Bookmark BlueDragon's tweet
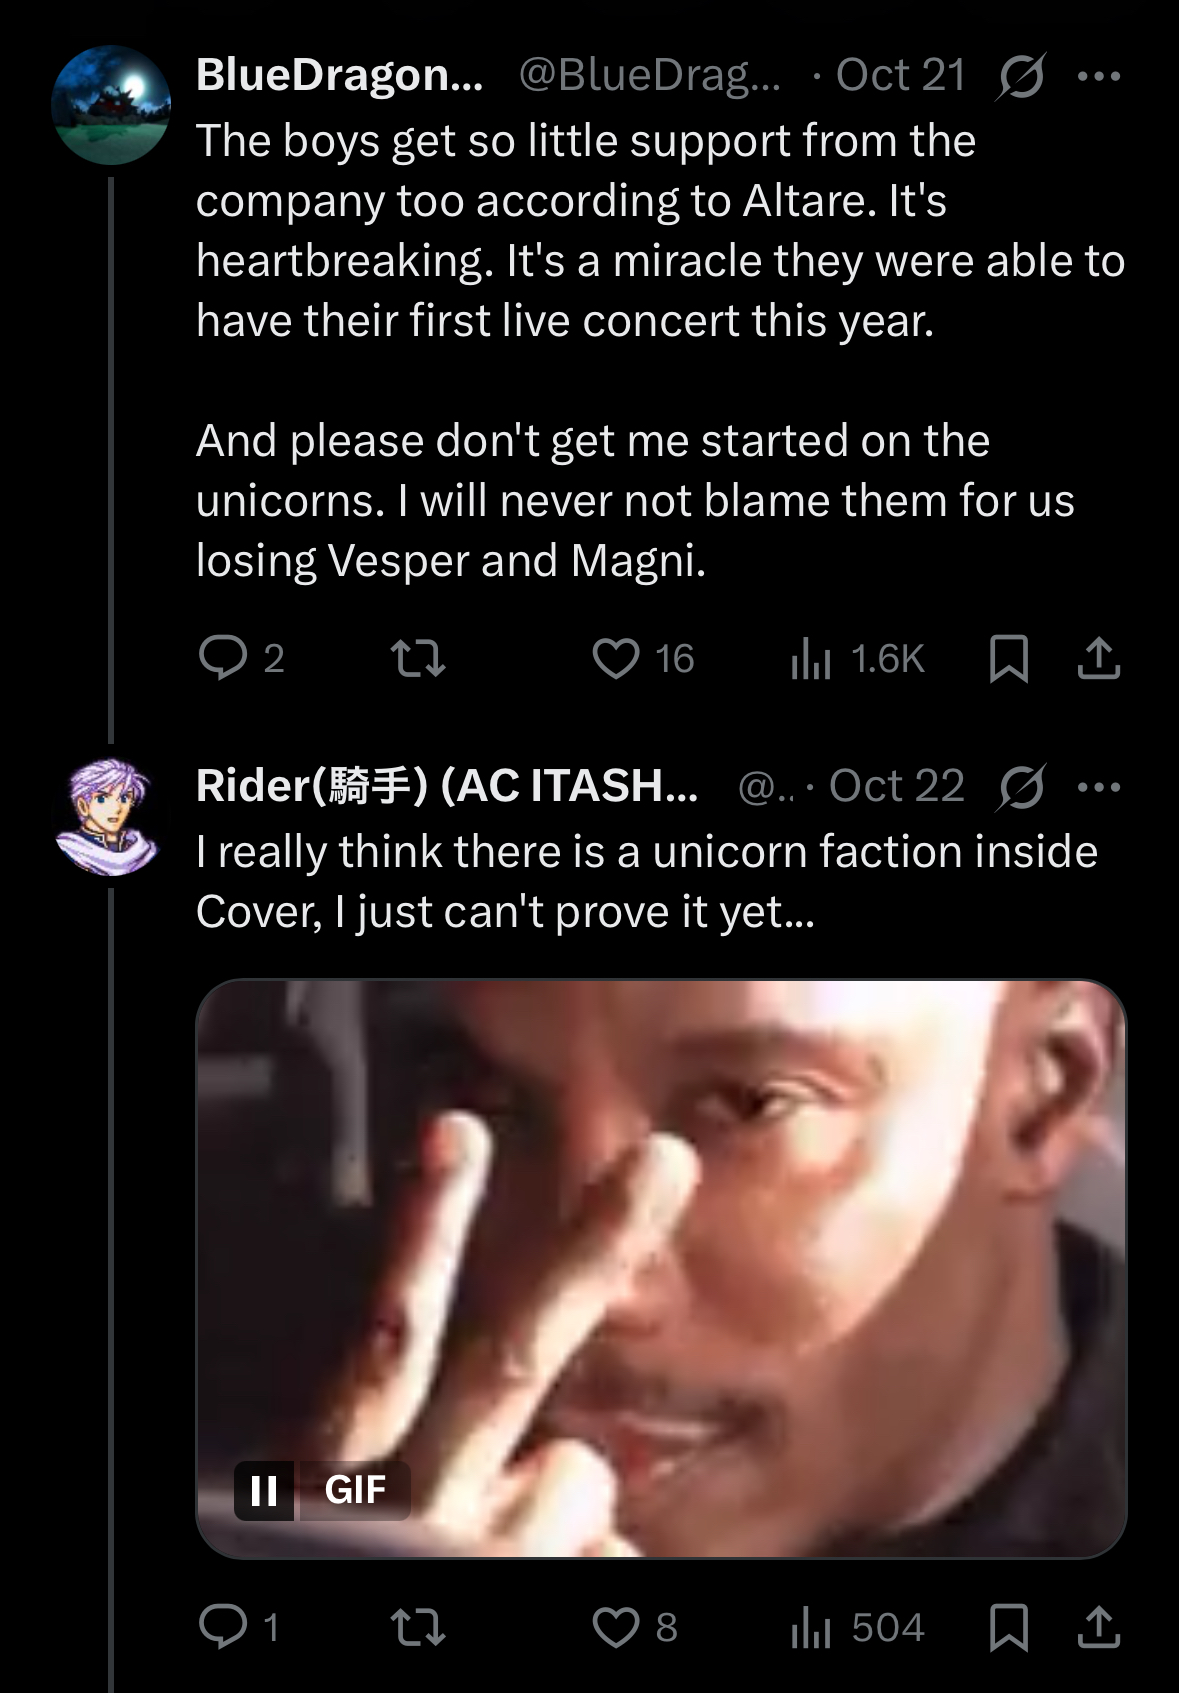Image resolution: width=1179 pixels, height=1693 pixels. click(1008, 658)
